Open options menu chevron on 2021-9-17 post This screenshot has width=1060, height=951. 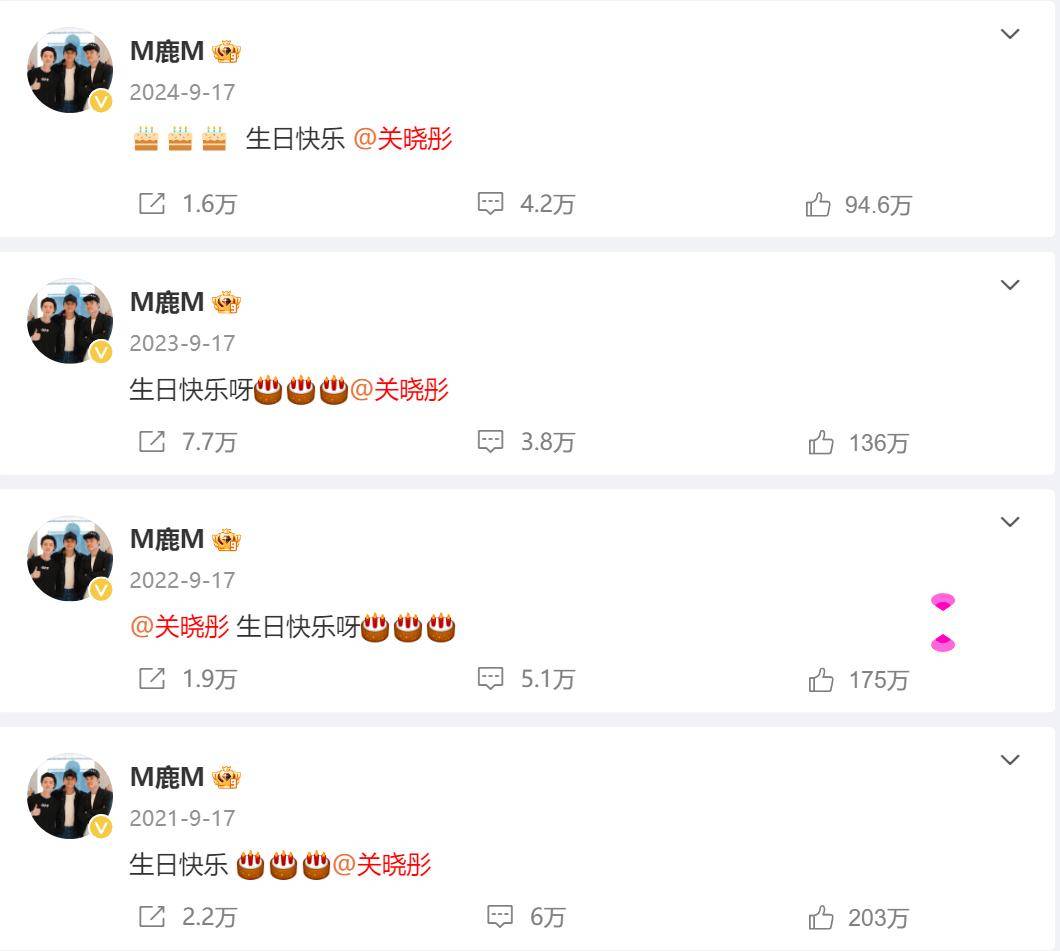[1010, 760]
